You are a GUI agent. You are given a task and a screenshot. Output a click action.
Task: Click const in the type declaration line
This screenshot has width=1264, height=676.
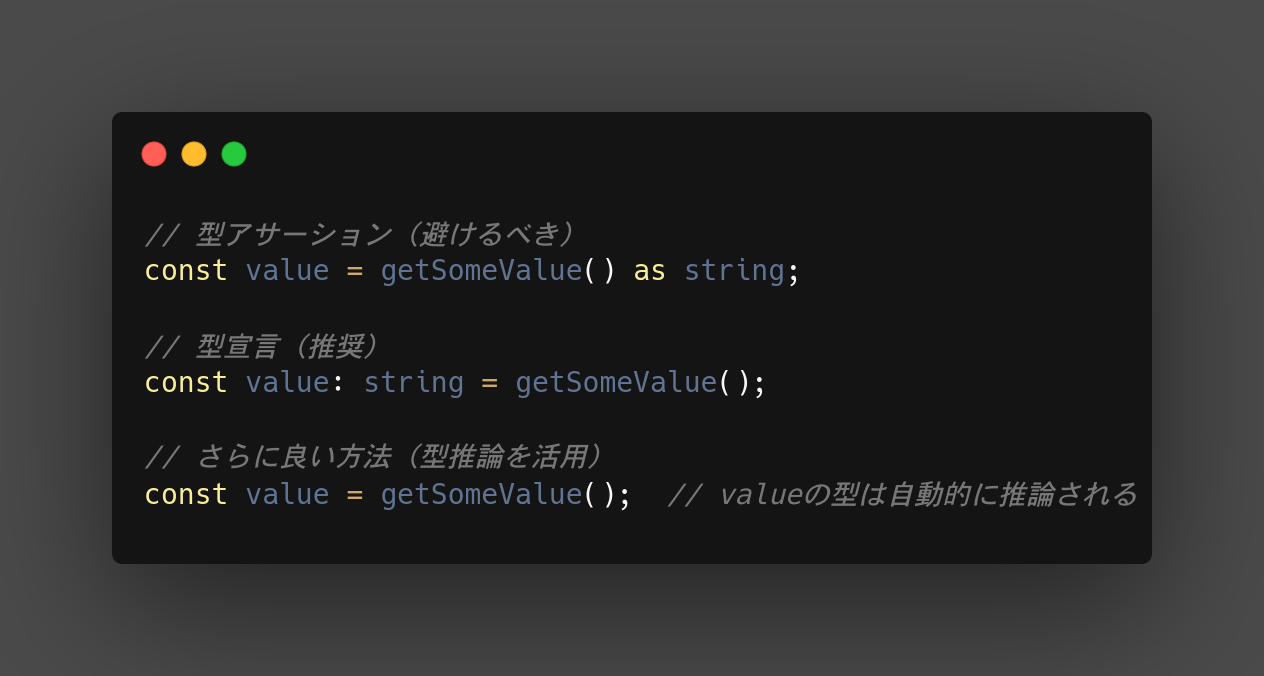tap(187, 383)
